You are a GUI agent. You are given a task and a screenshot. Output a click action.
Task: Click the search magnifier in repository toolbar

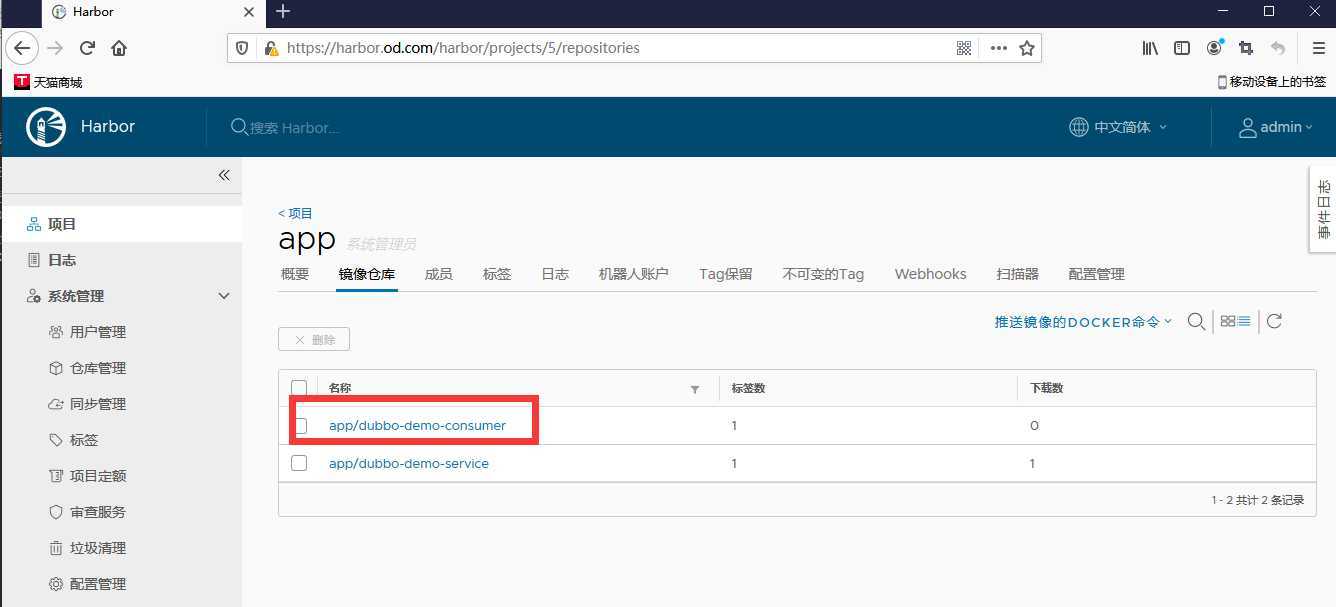(1195, 321)
